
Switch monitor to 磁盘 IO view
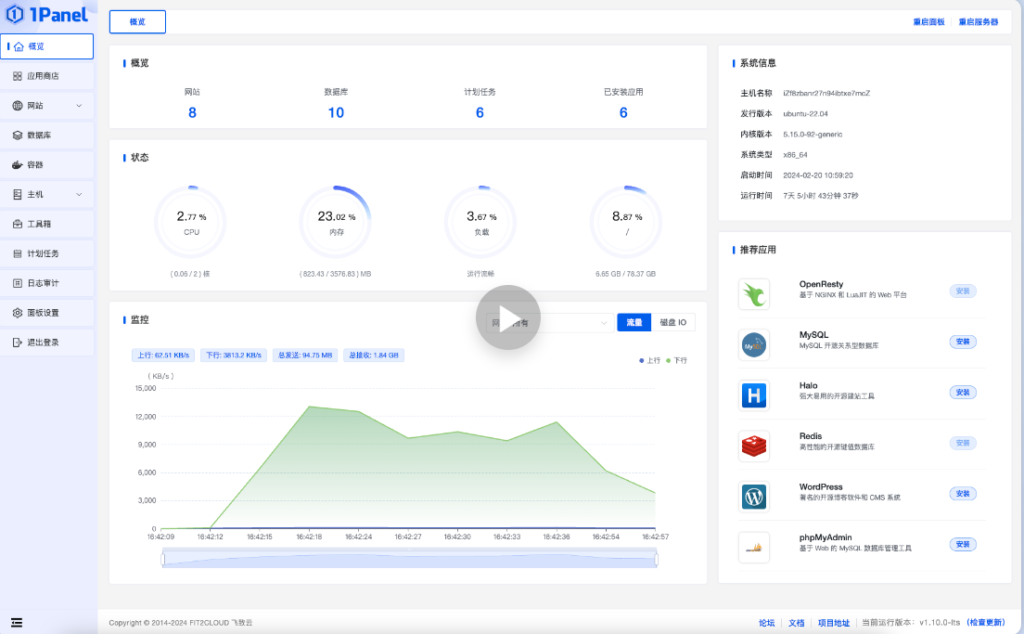673,323
